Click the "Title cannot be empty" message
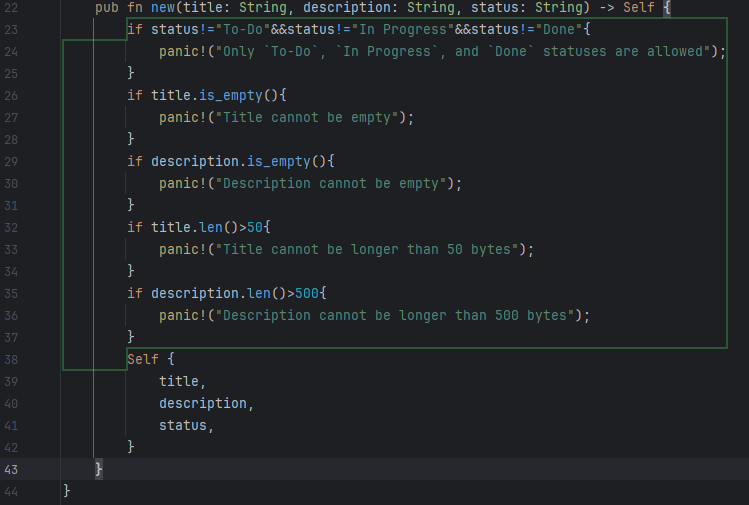 310,118
